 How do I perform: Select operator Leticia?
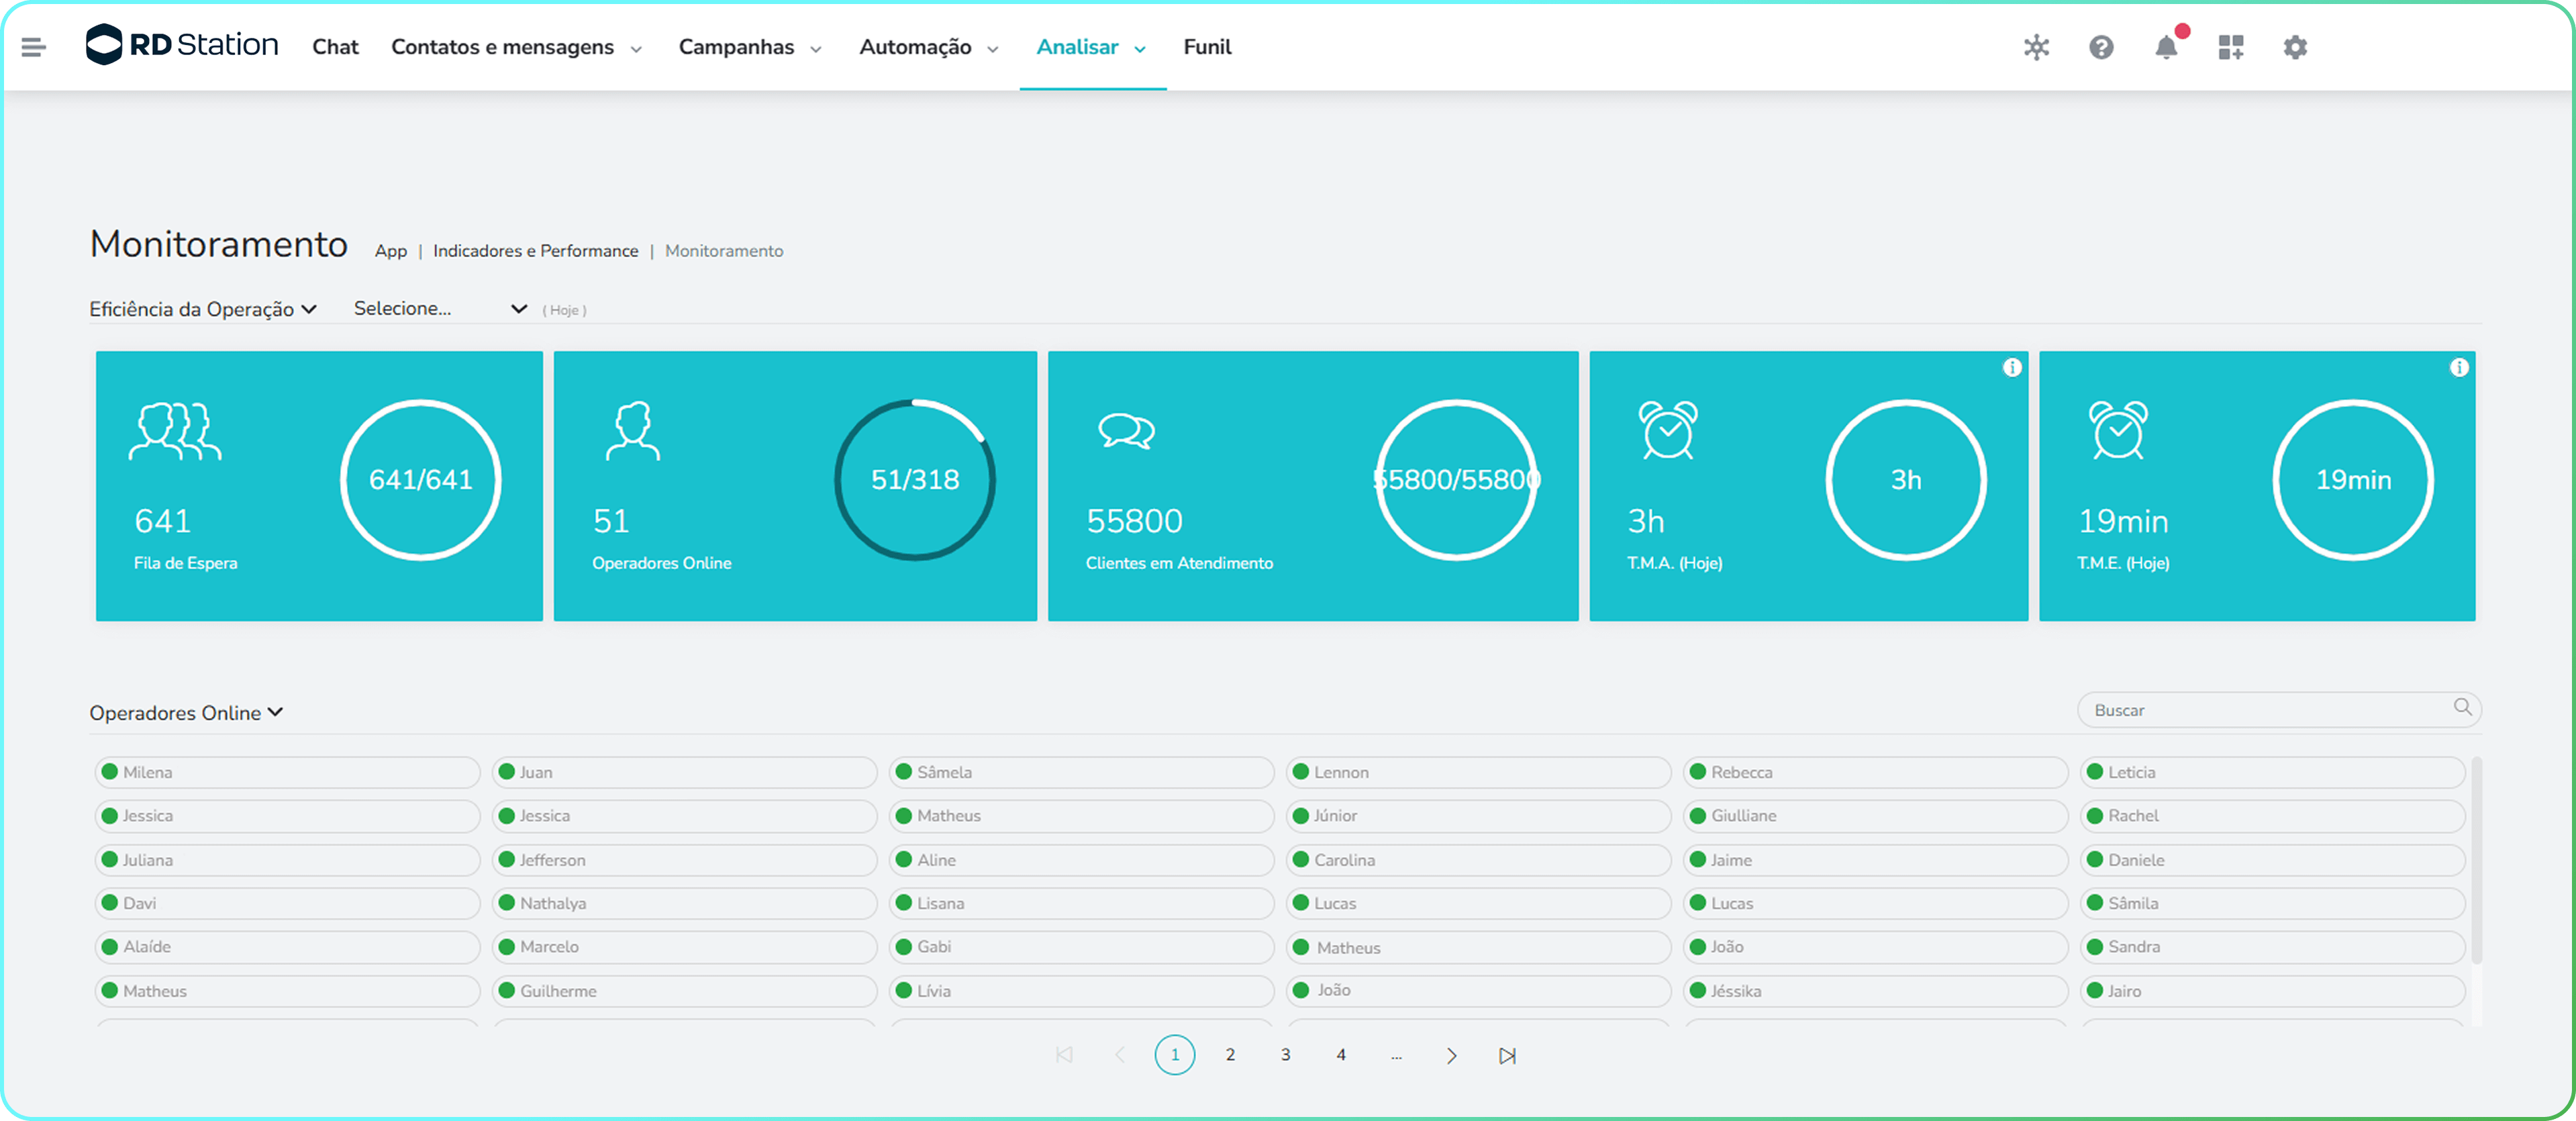click(x=2272, y=772)
